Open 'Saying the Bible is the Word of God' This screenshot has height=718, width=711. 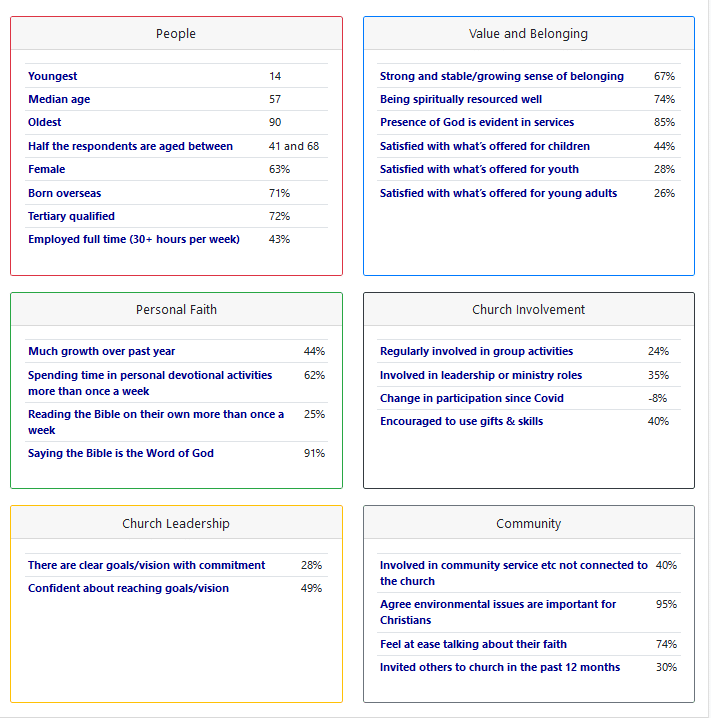click(121, 453)
